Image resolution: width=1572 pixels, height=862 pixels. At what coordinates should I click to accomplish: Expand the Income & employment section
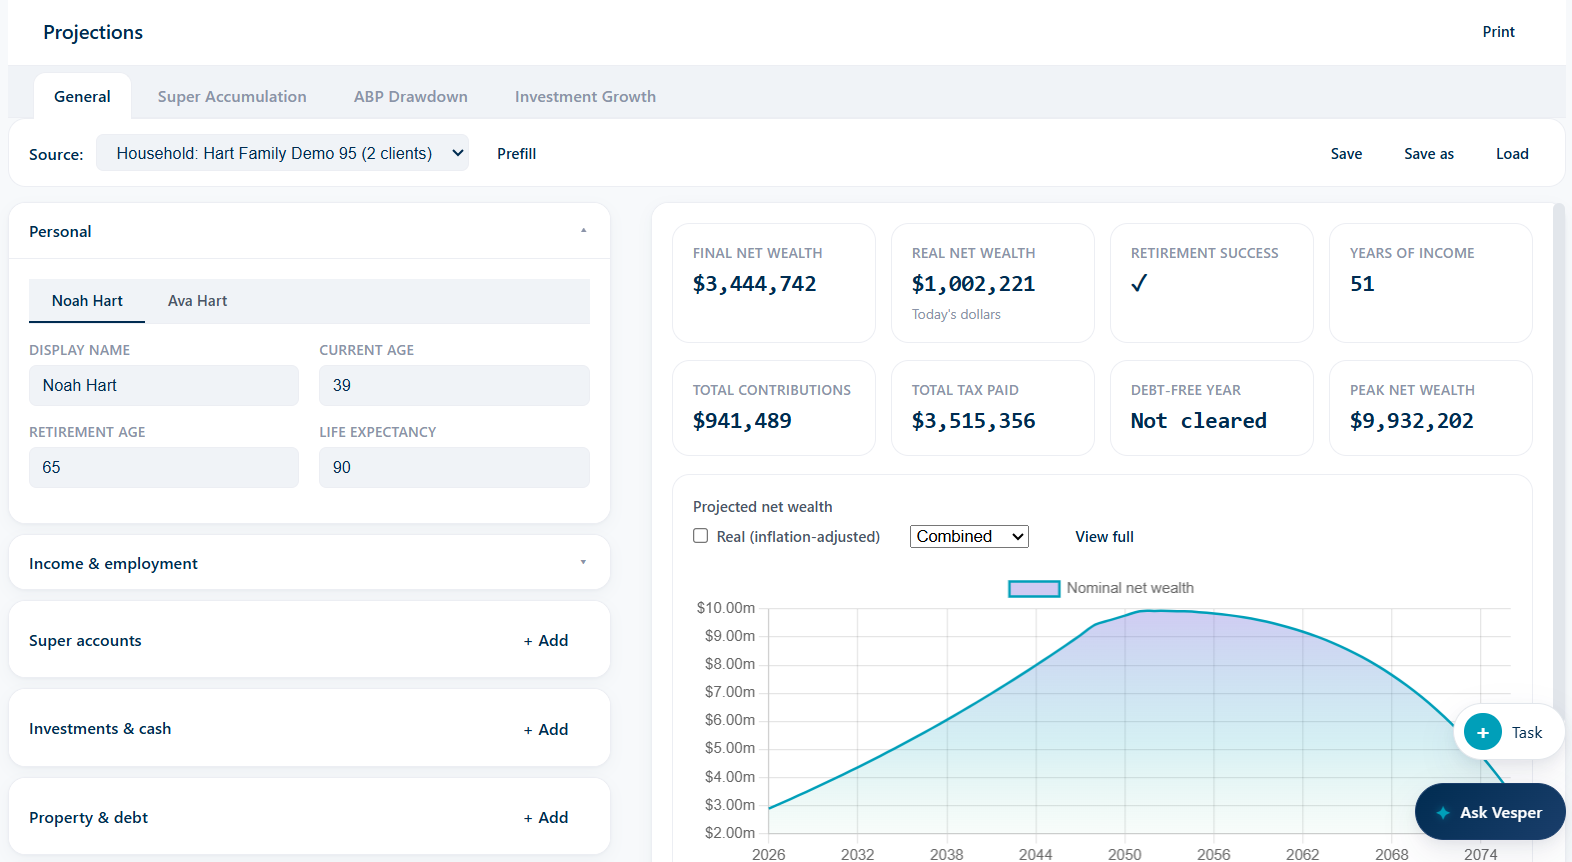tap(309, 563)
